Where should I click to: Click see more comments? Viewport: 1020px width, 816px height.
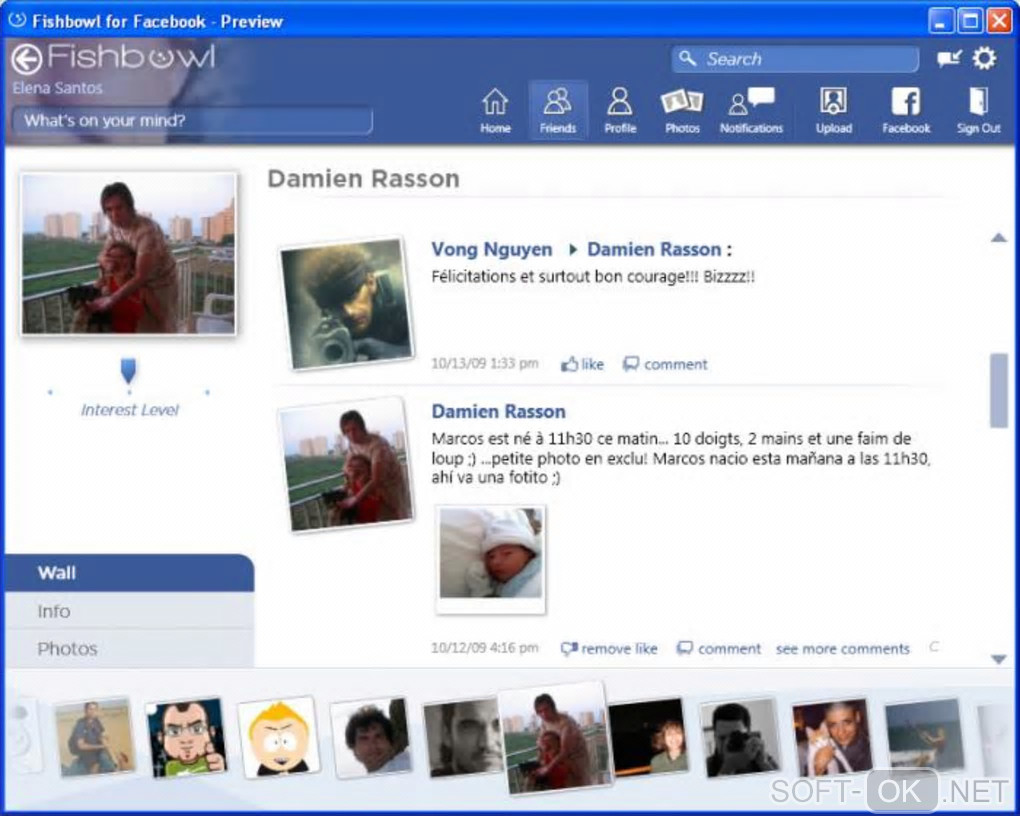842,648
